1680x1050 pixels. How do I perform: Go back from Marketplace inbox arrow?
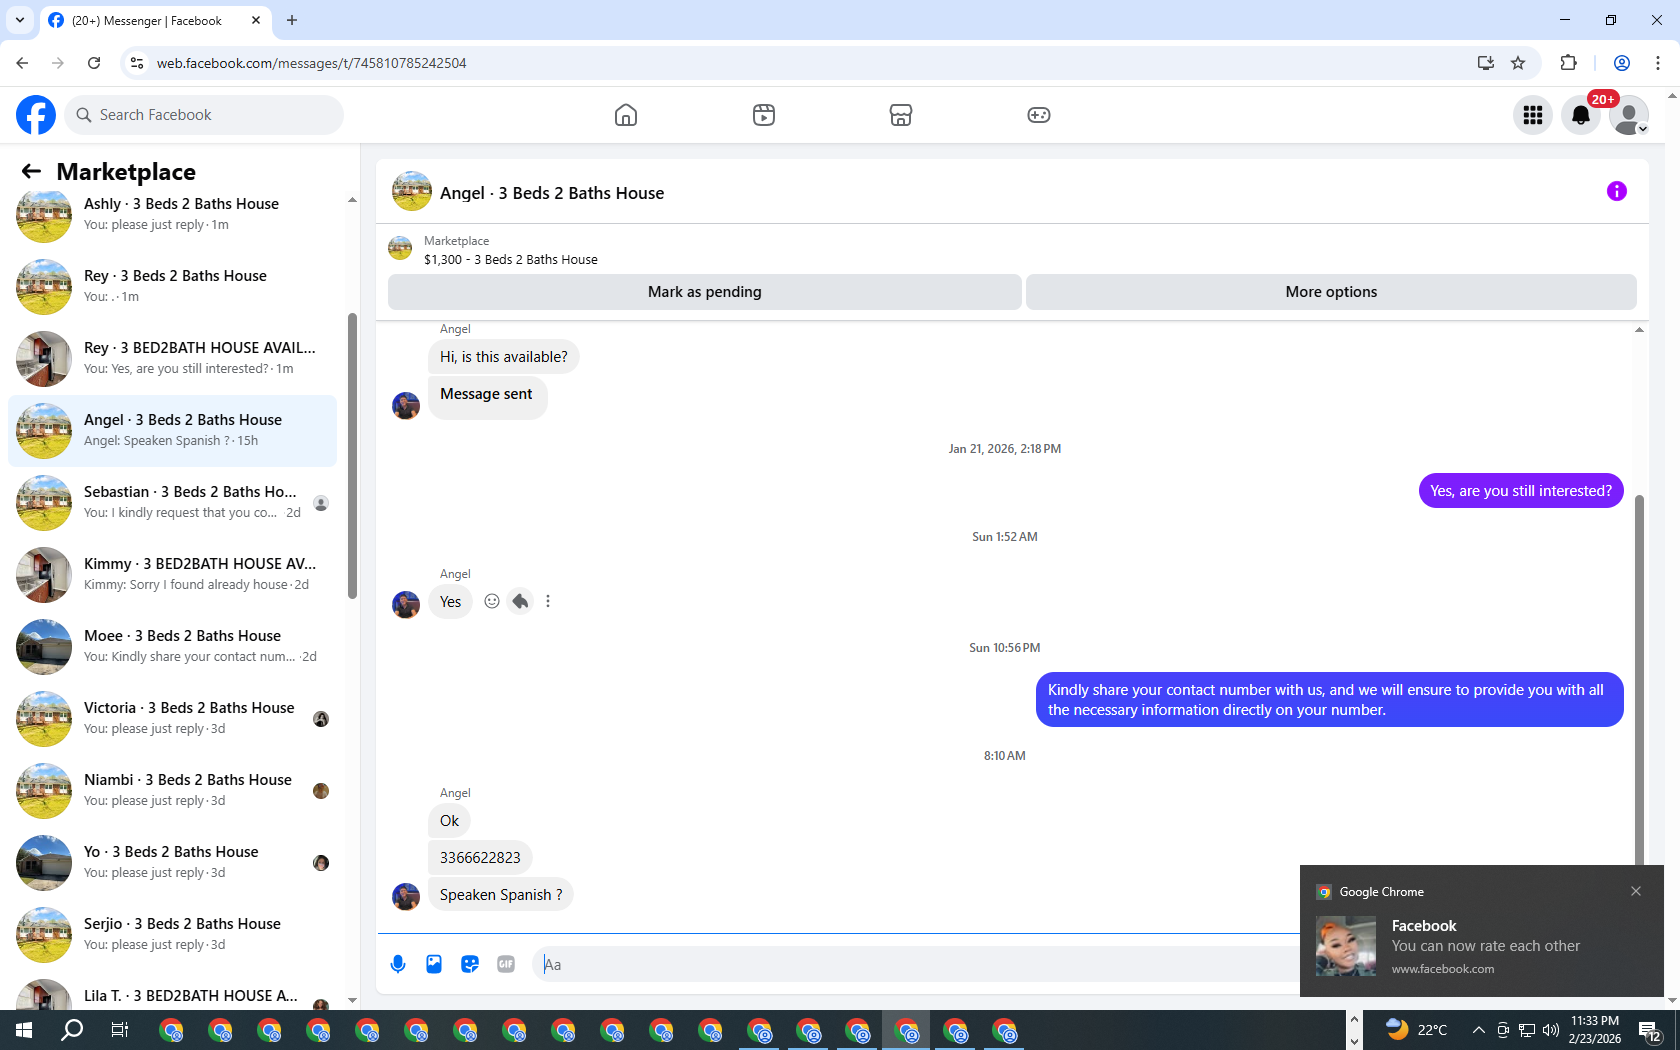pos(32,171)
